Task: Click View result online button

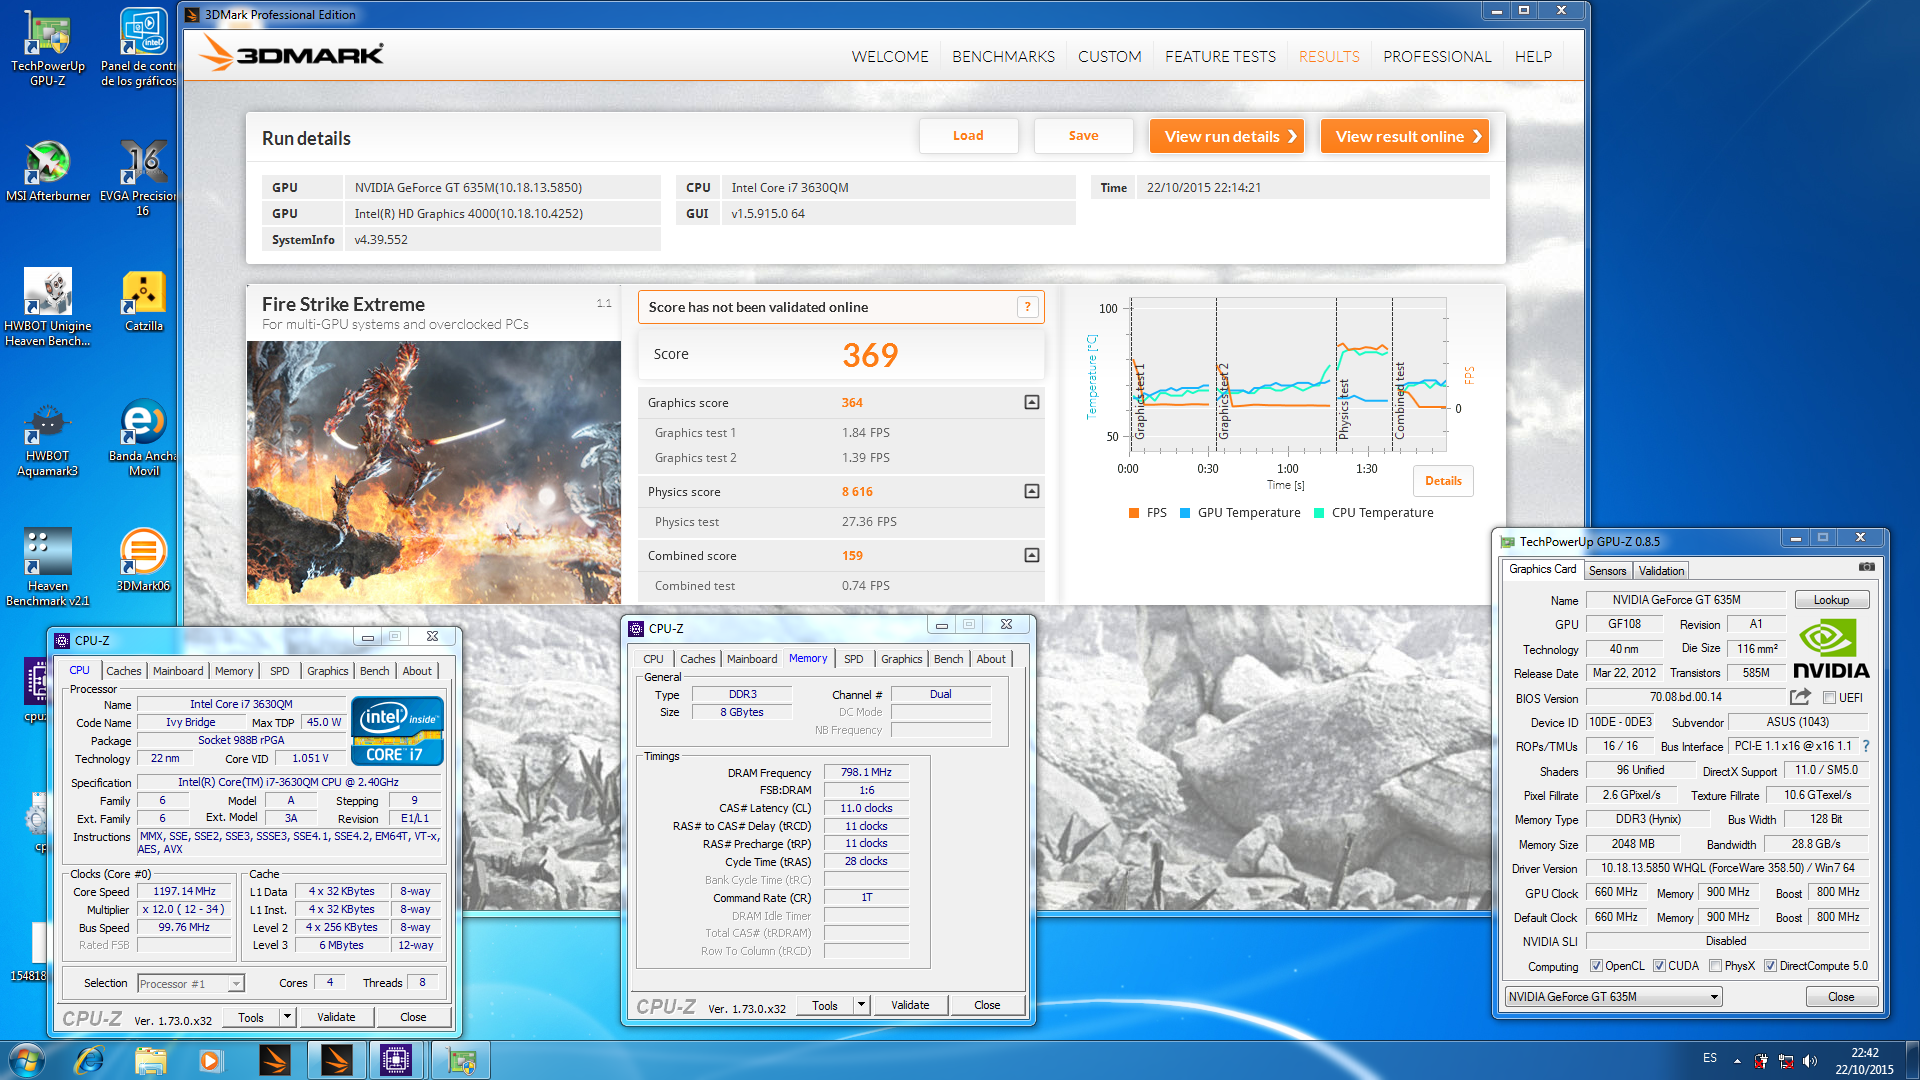Action: [1405, 136]
